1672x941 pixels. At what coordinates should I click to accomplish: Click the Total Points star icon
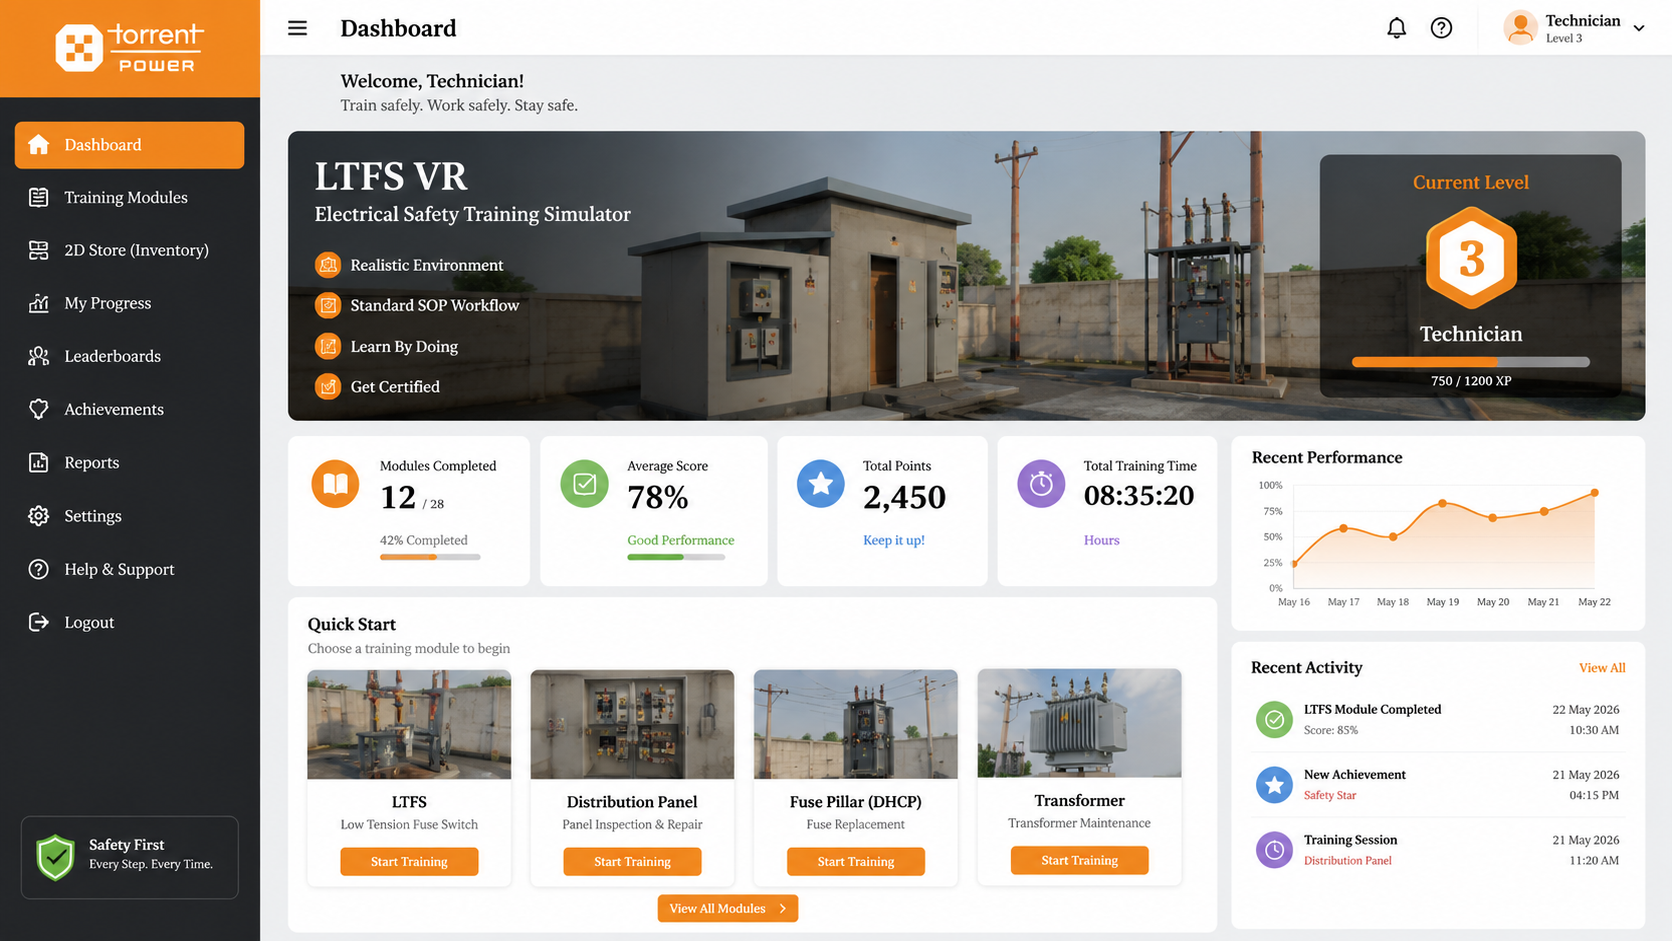pyautogui.click(x=820, y=484)
